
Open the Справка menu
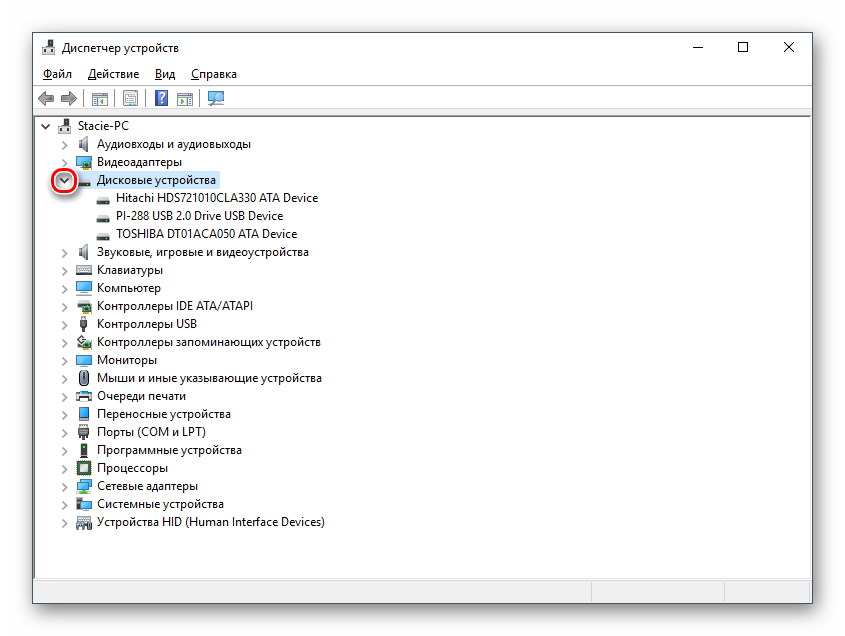pyautogui.click(x=213, y=74)
